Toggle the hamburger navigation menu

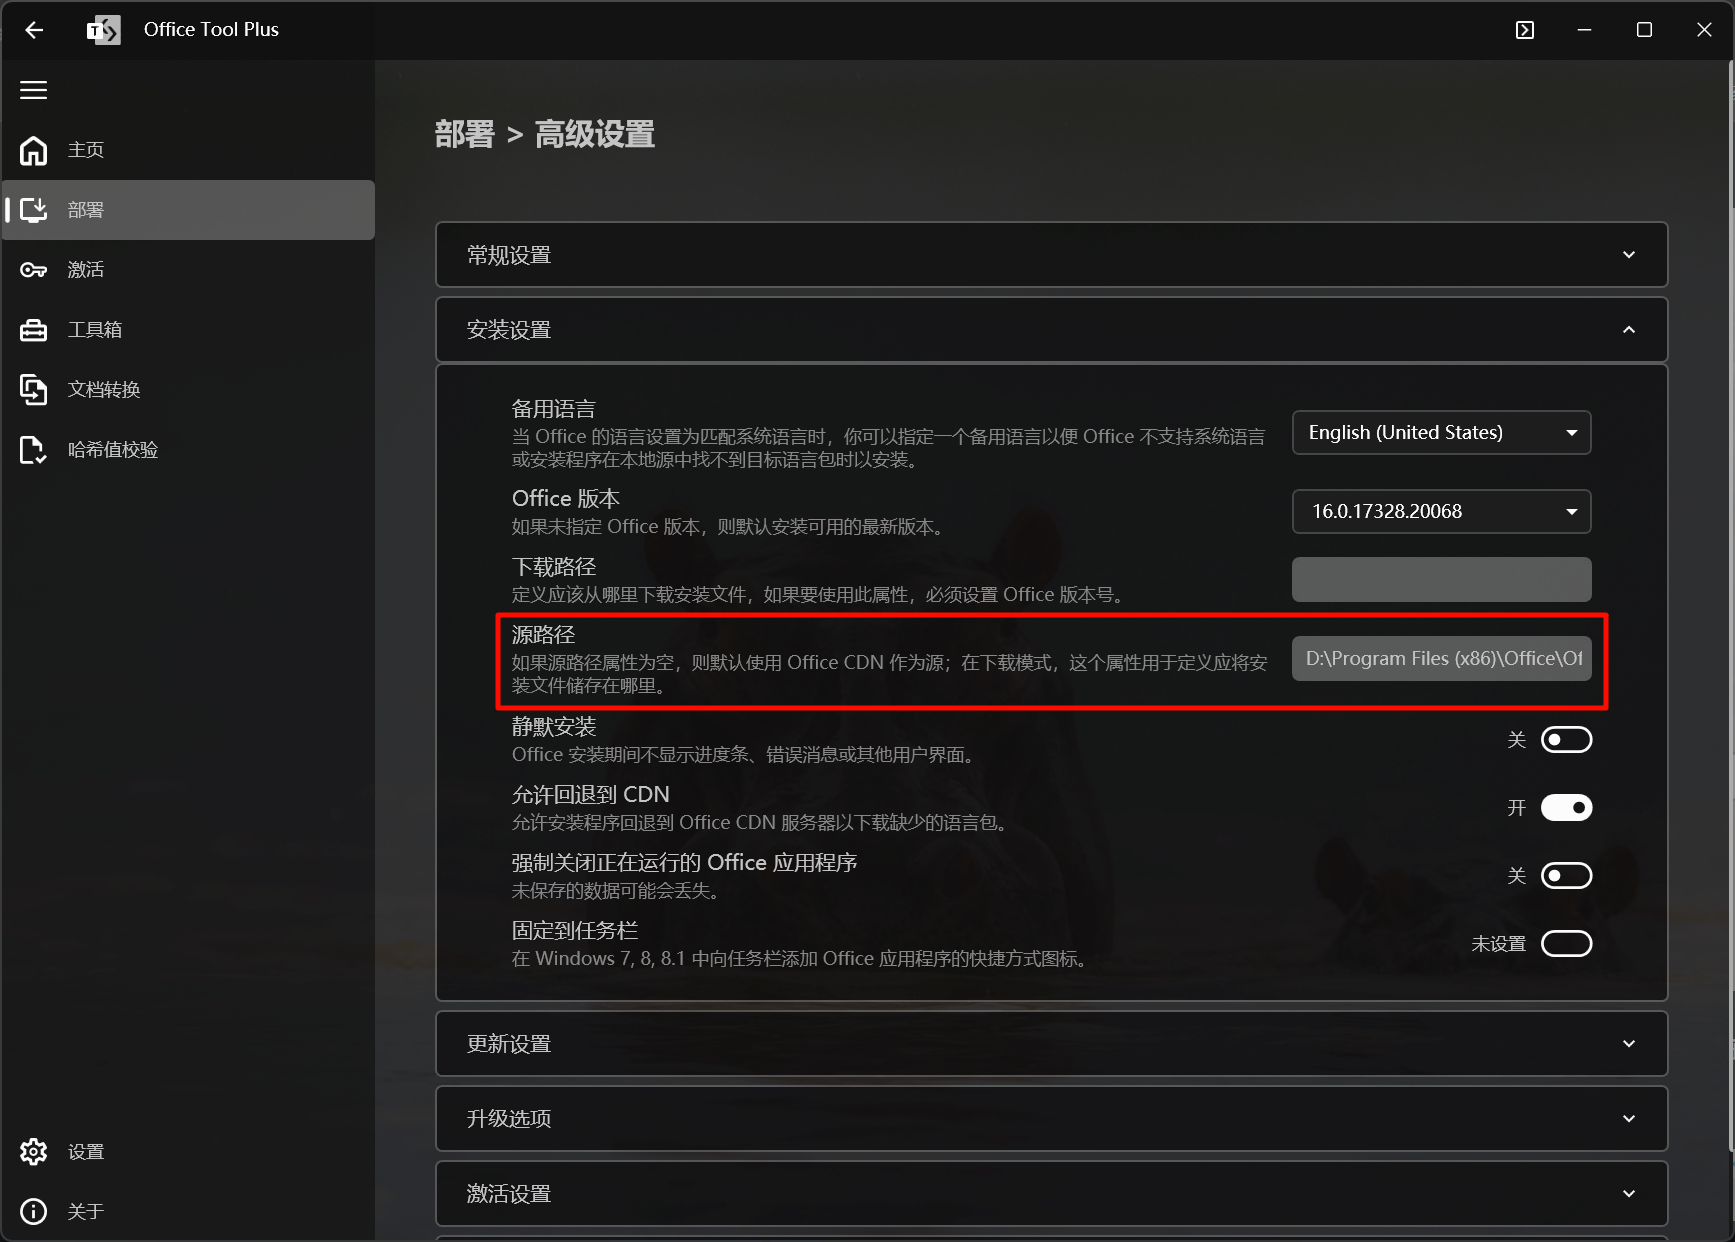(x=34, y=90)
